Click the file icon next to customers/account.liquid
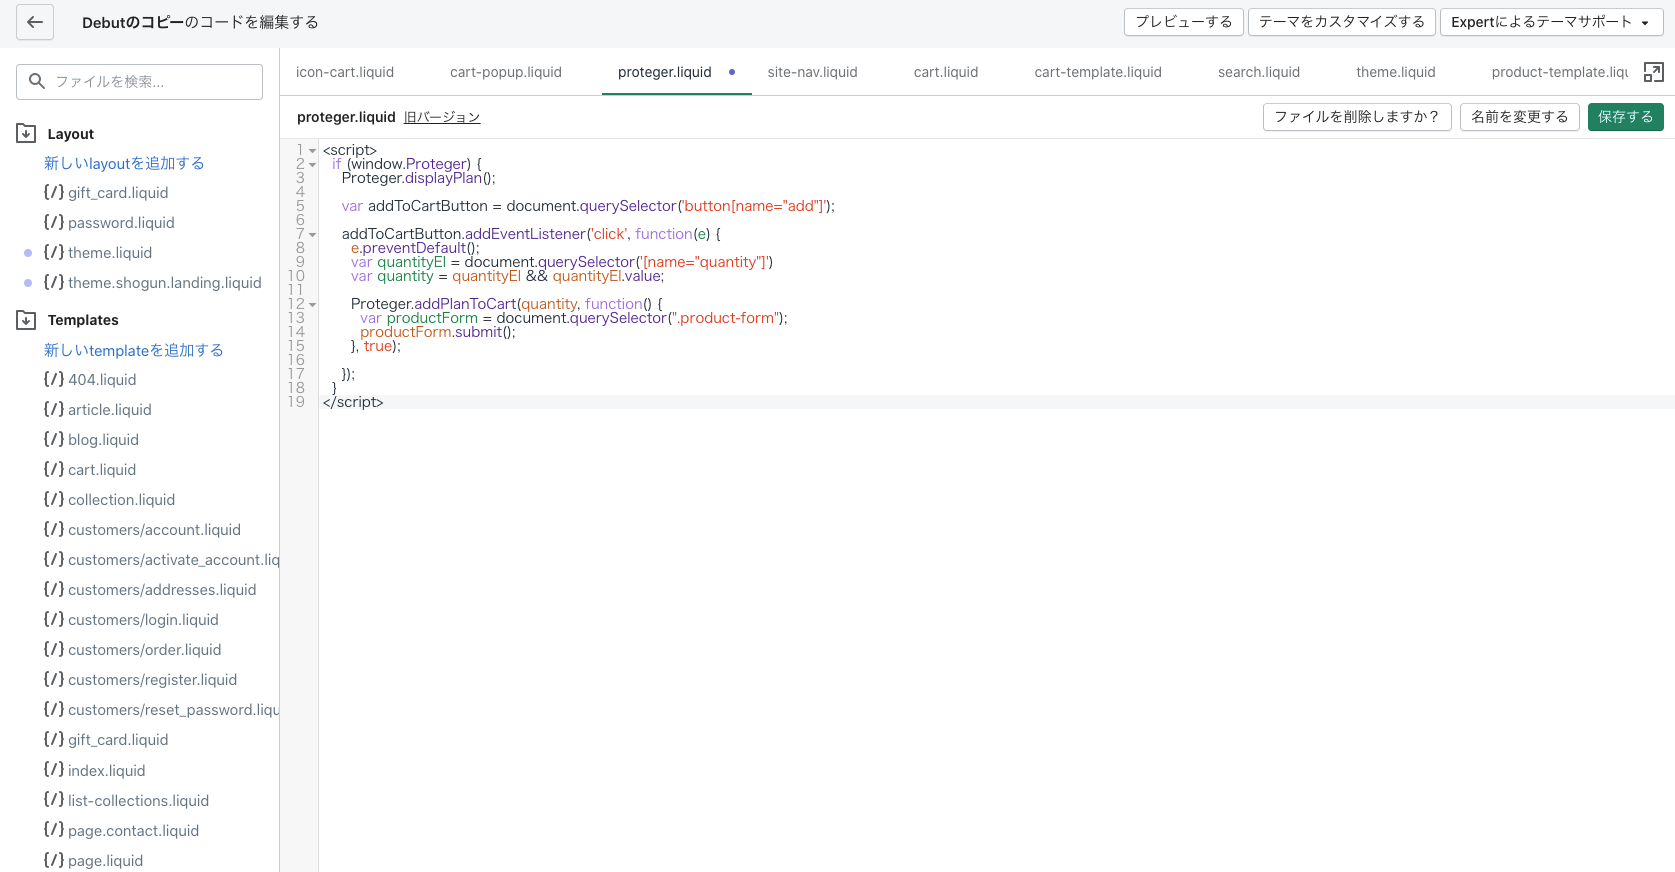Viewport: 1675px width, 872px height. (x=54, y=529)
